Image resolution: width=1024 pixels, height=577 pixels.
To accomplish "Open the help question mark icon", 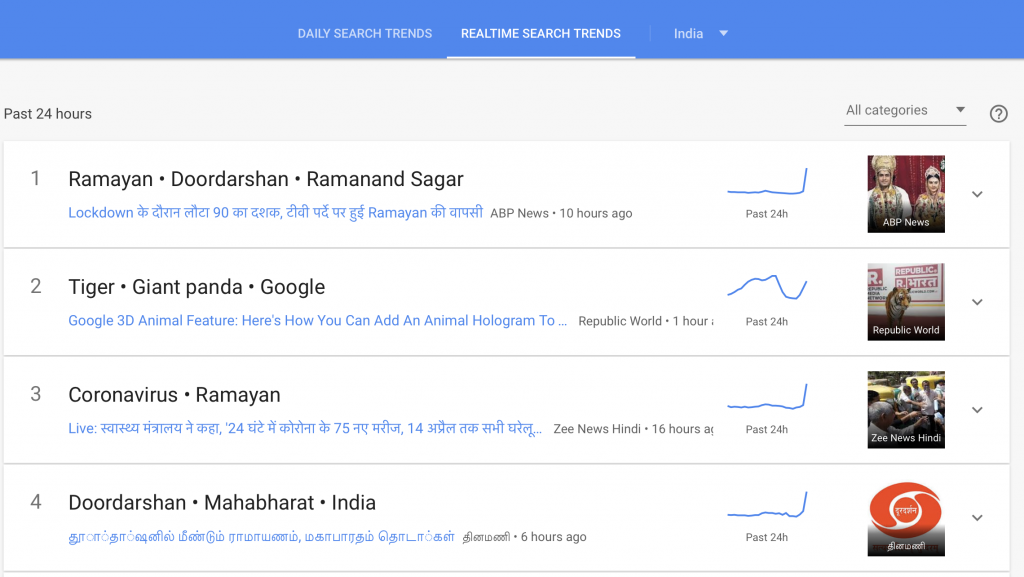I will pos(998,114).
